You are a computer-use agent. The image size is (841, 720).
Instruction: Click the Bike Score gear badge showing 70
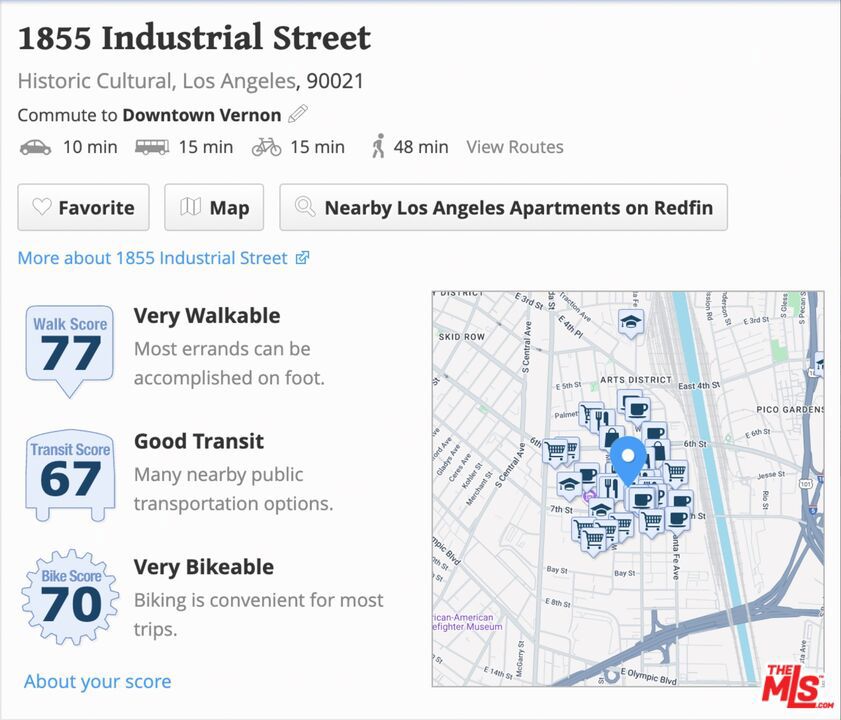tap(68, 596)
